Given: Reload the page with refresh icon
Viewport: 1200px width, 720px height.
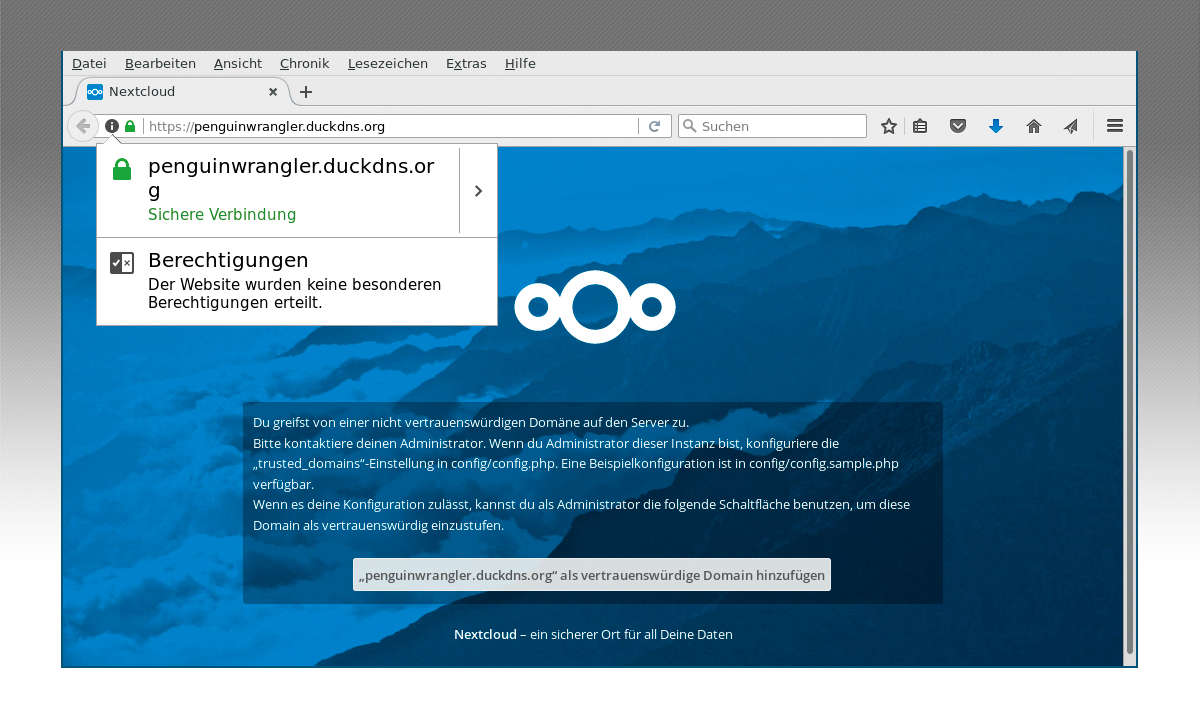Looking at the screenshot, I should pos(654,126).
